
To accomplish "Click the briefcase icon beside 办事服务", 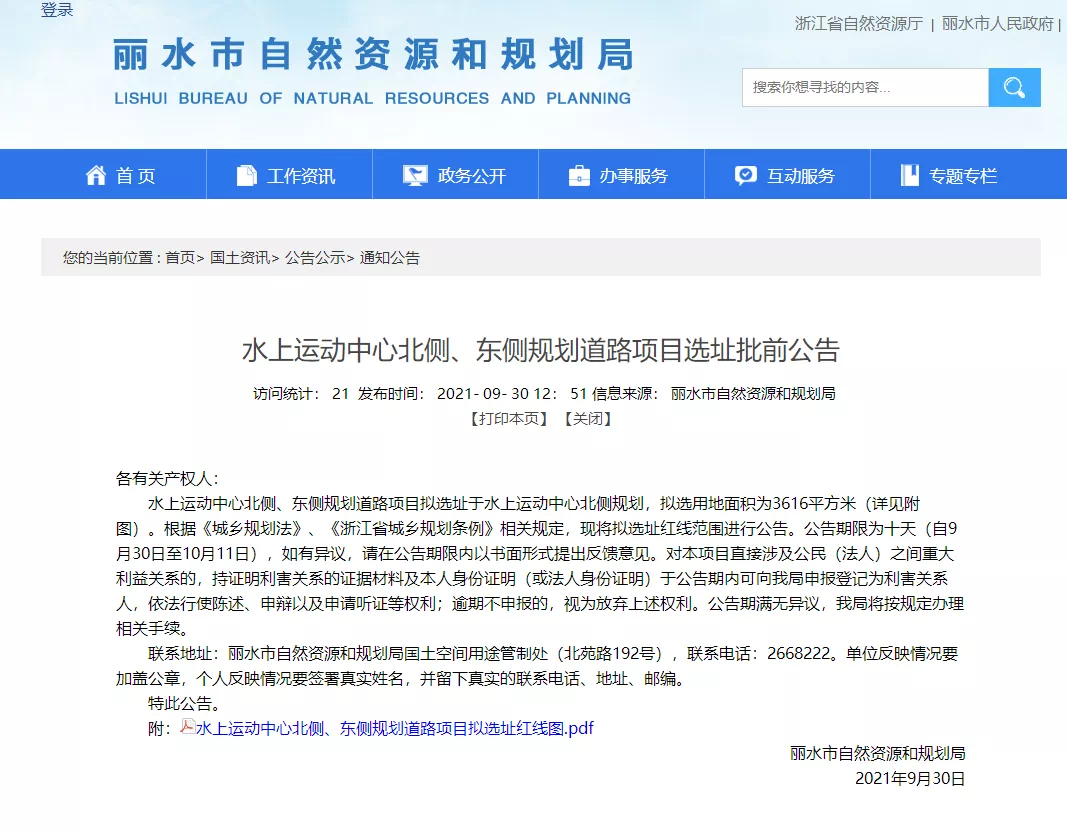I will coord(579,176).
